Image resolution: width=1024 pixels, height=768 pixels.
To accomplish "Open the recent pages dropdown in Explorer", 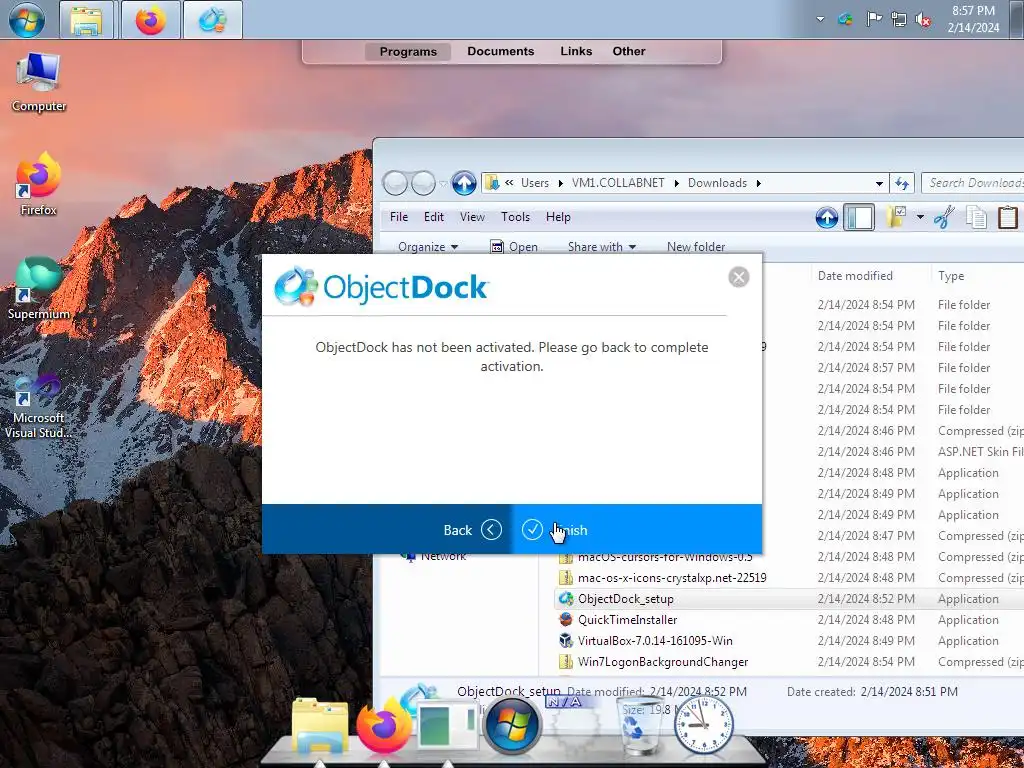I will pyautogui.click(x=443, y=184).
